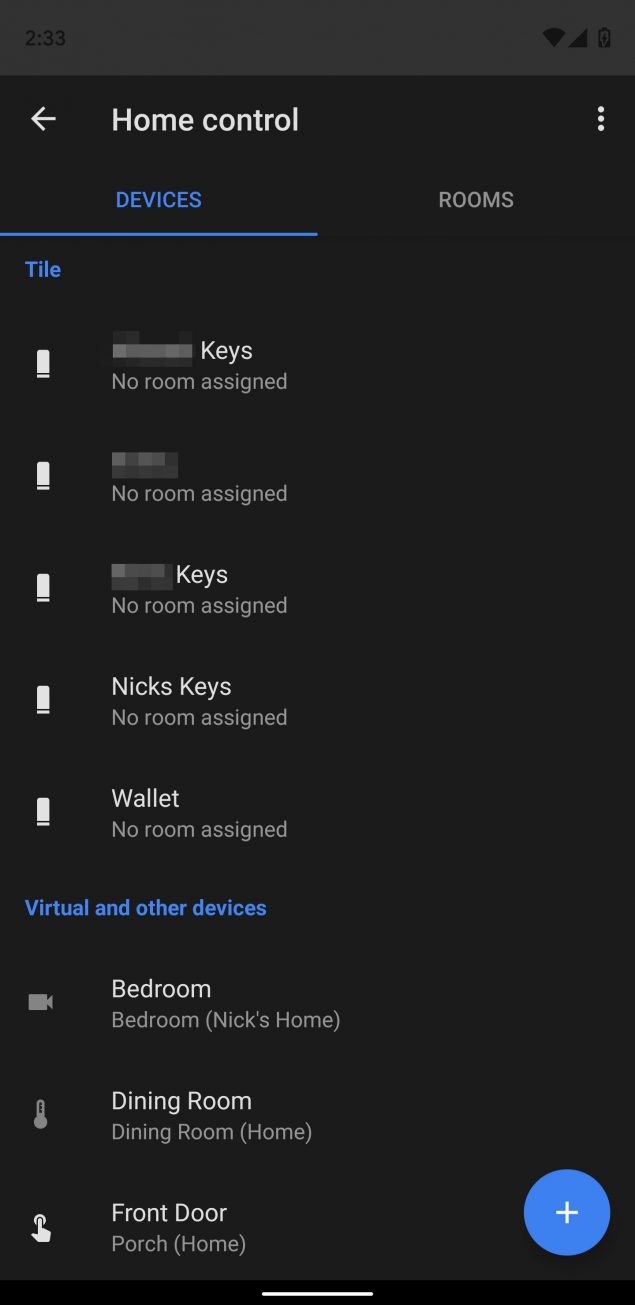The image size is (635, 1305).
Task: Select the Devices tab
Action: (x=158, y=200)
